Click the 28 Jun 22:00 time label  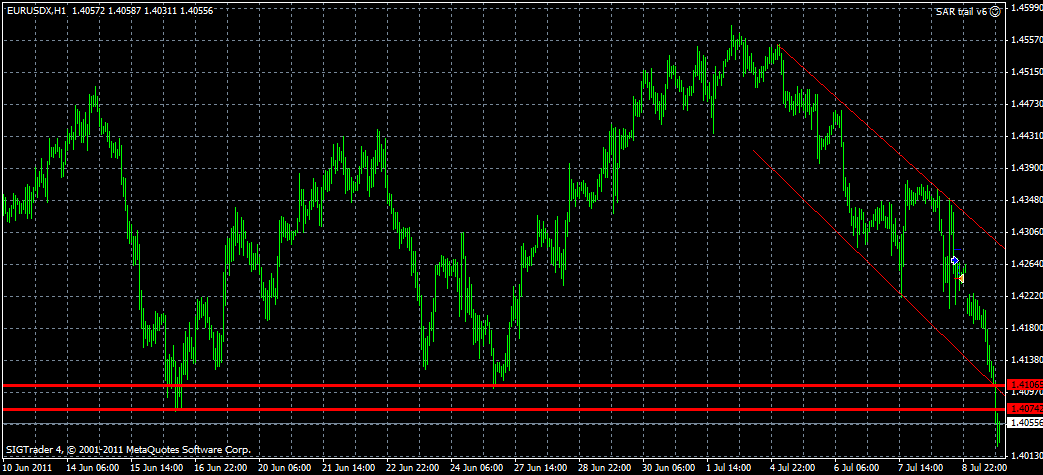click(x=605, y=468)
